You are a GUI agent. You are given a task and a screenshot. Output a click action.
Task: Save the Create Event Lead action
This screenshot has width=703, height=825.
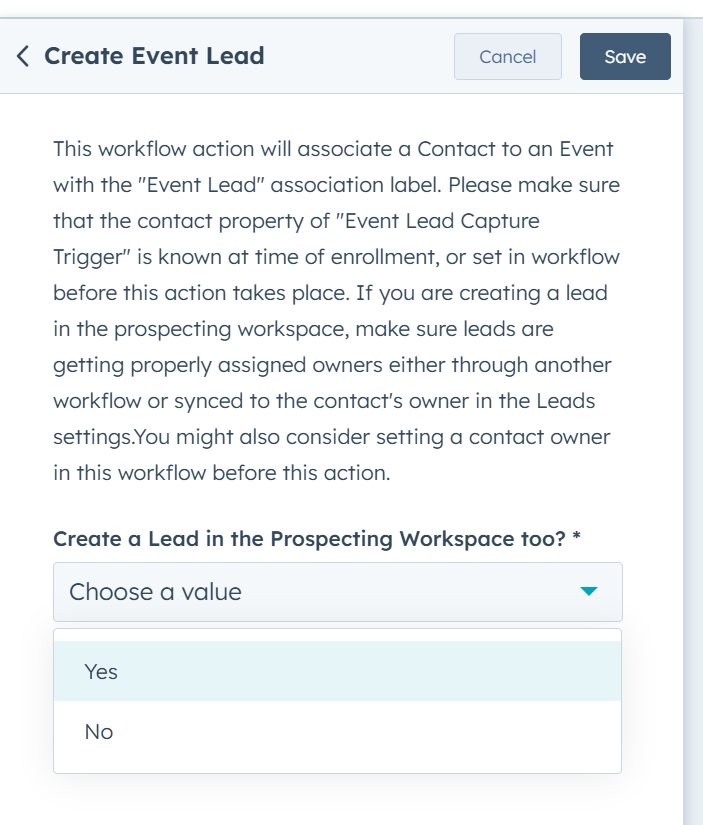(625, 57)
